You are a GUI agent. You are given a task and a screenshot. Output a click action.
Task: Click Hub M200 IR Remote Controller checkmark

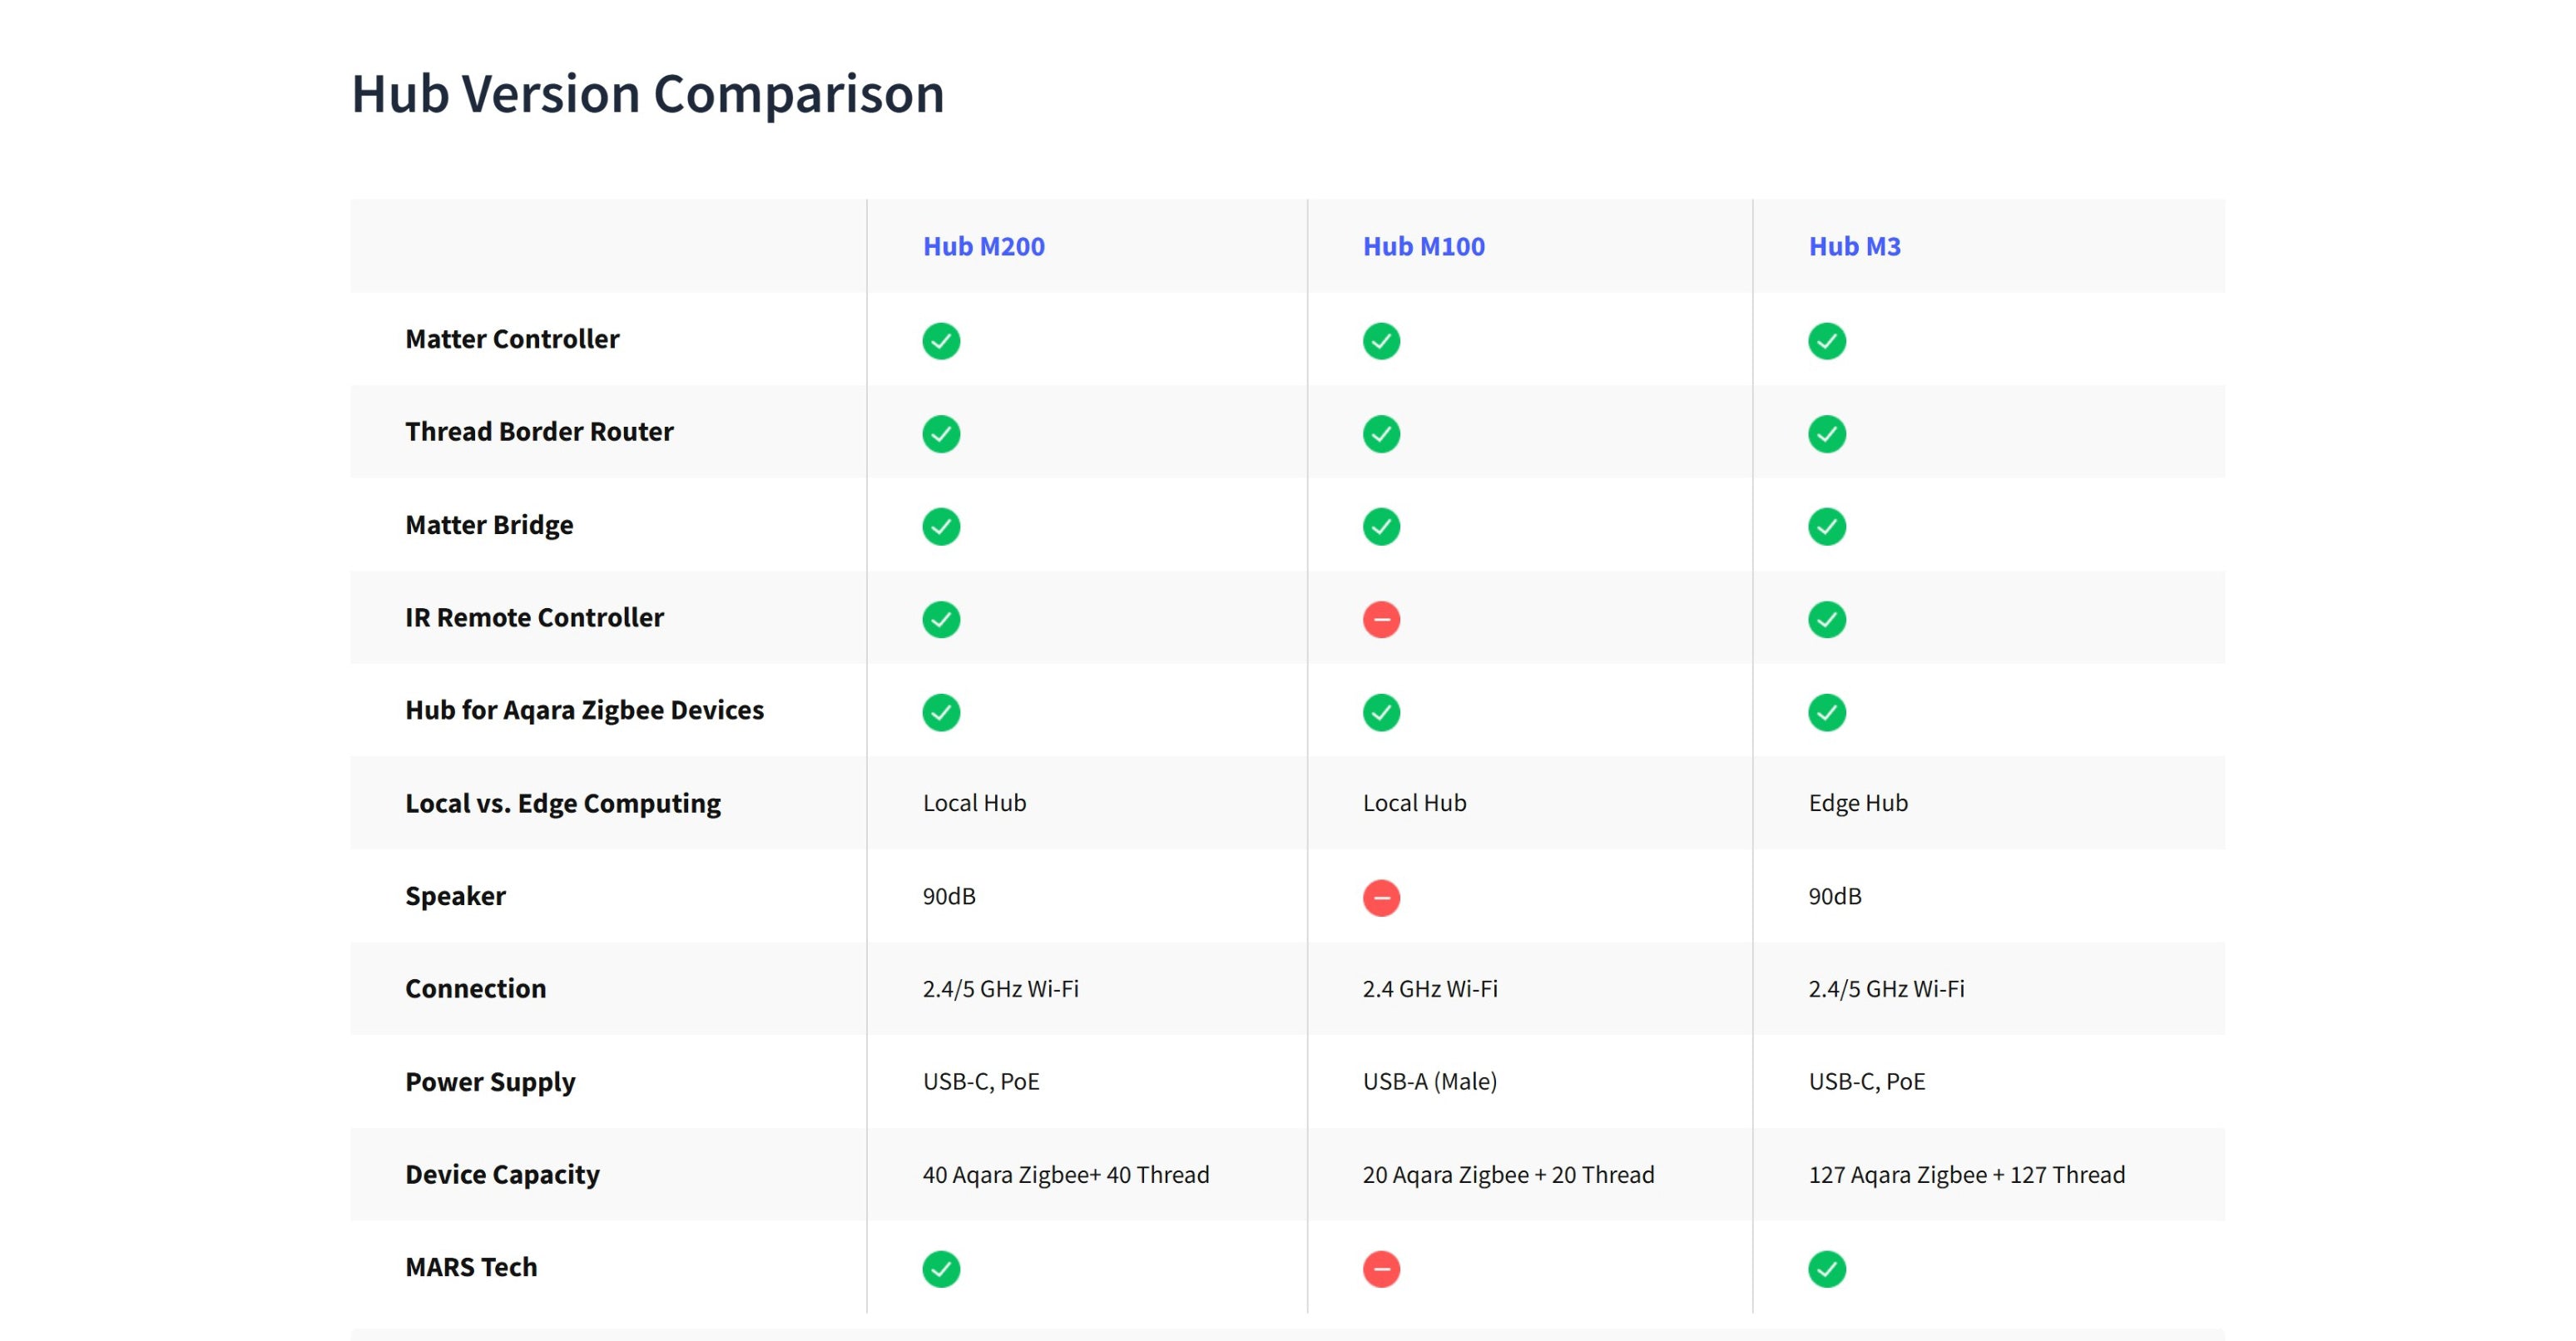tap(940, 620)
